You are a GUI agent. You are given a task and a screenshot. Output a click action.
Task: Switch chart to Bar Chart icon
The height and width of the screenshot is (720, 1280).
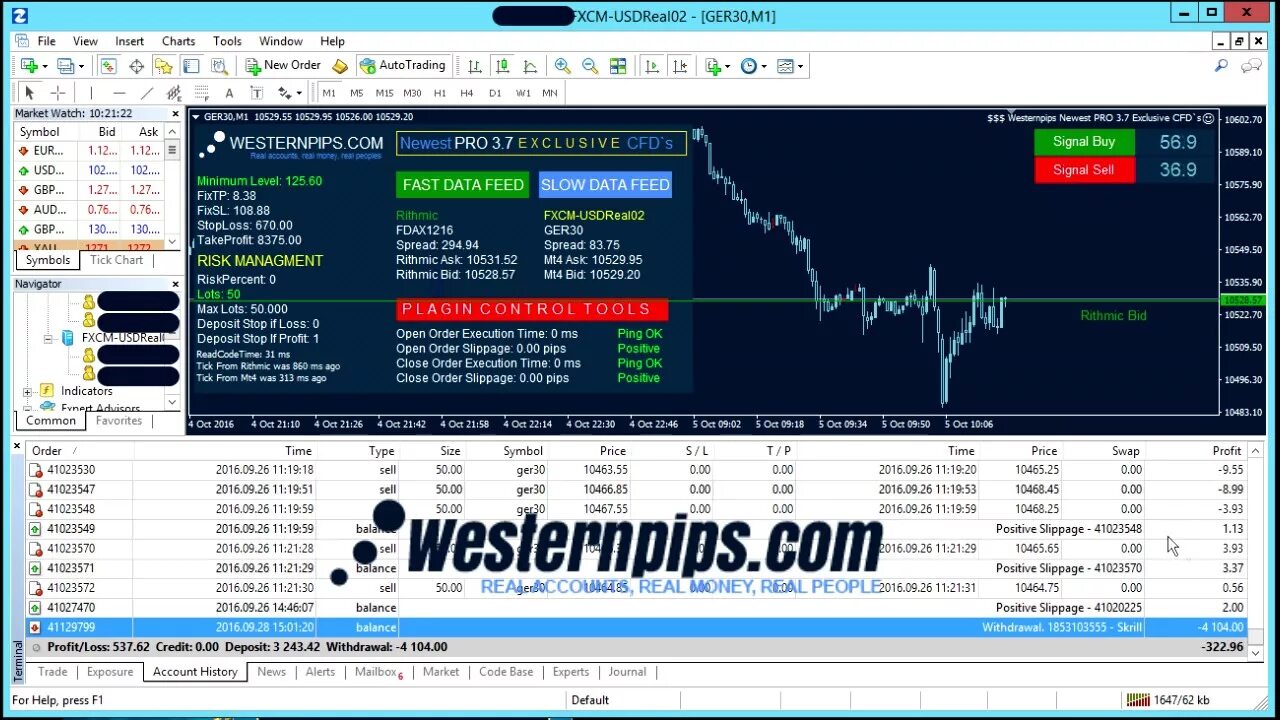(475, 66)
